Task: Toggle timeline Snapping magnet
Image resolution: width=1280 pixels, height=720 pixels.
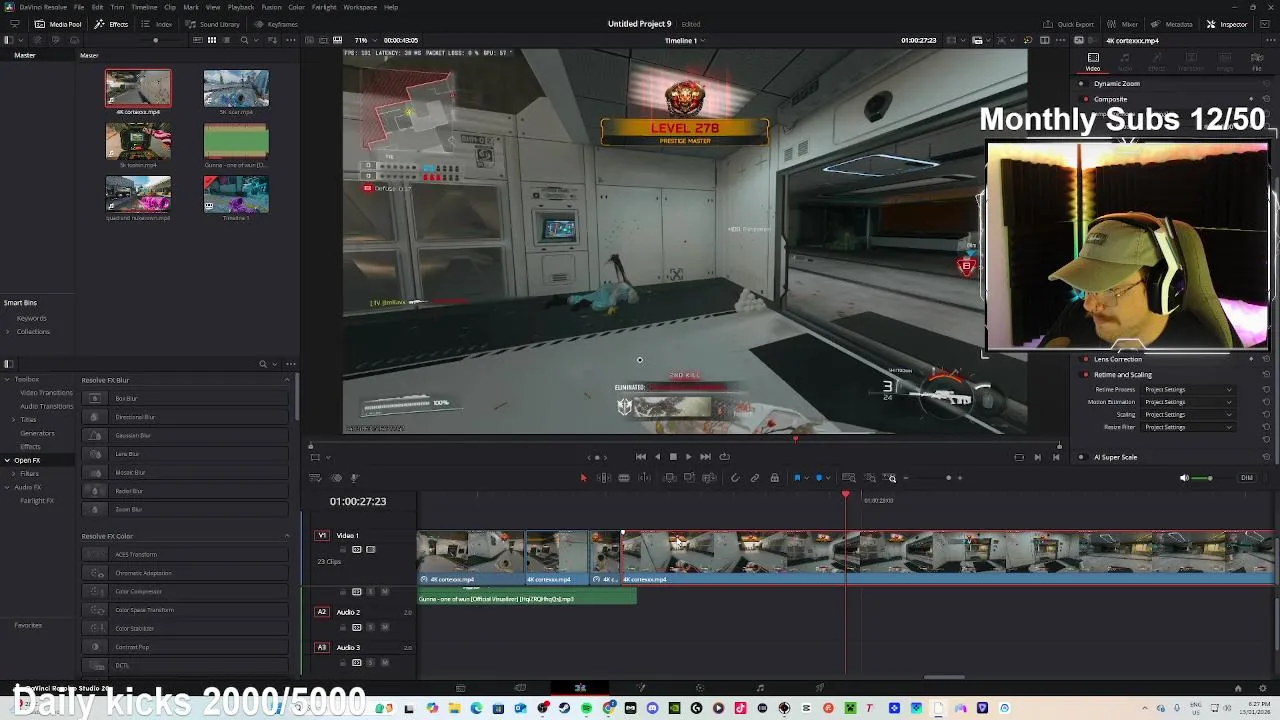Action: 735,478
